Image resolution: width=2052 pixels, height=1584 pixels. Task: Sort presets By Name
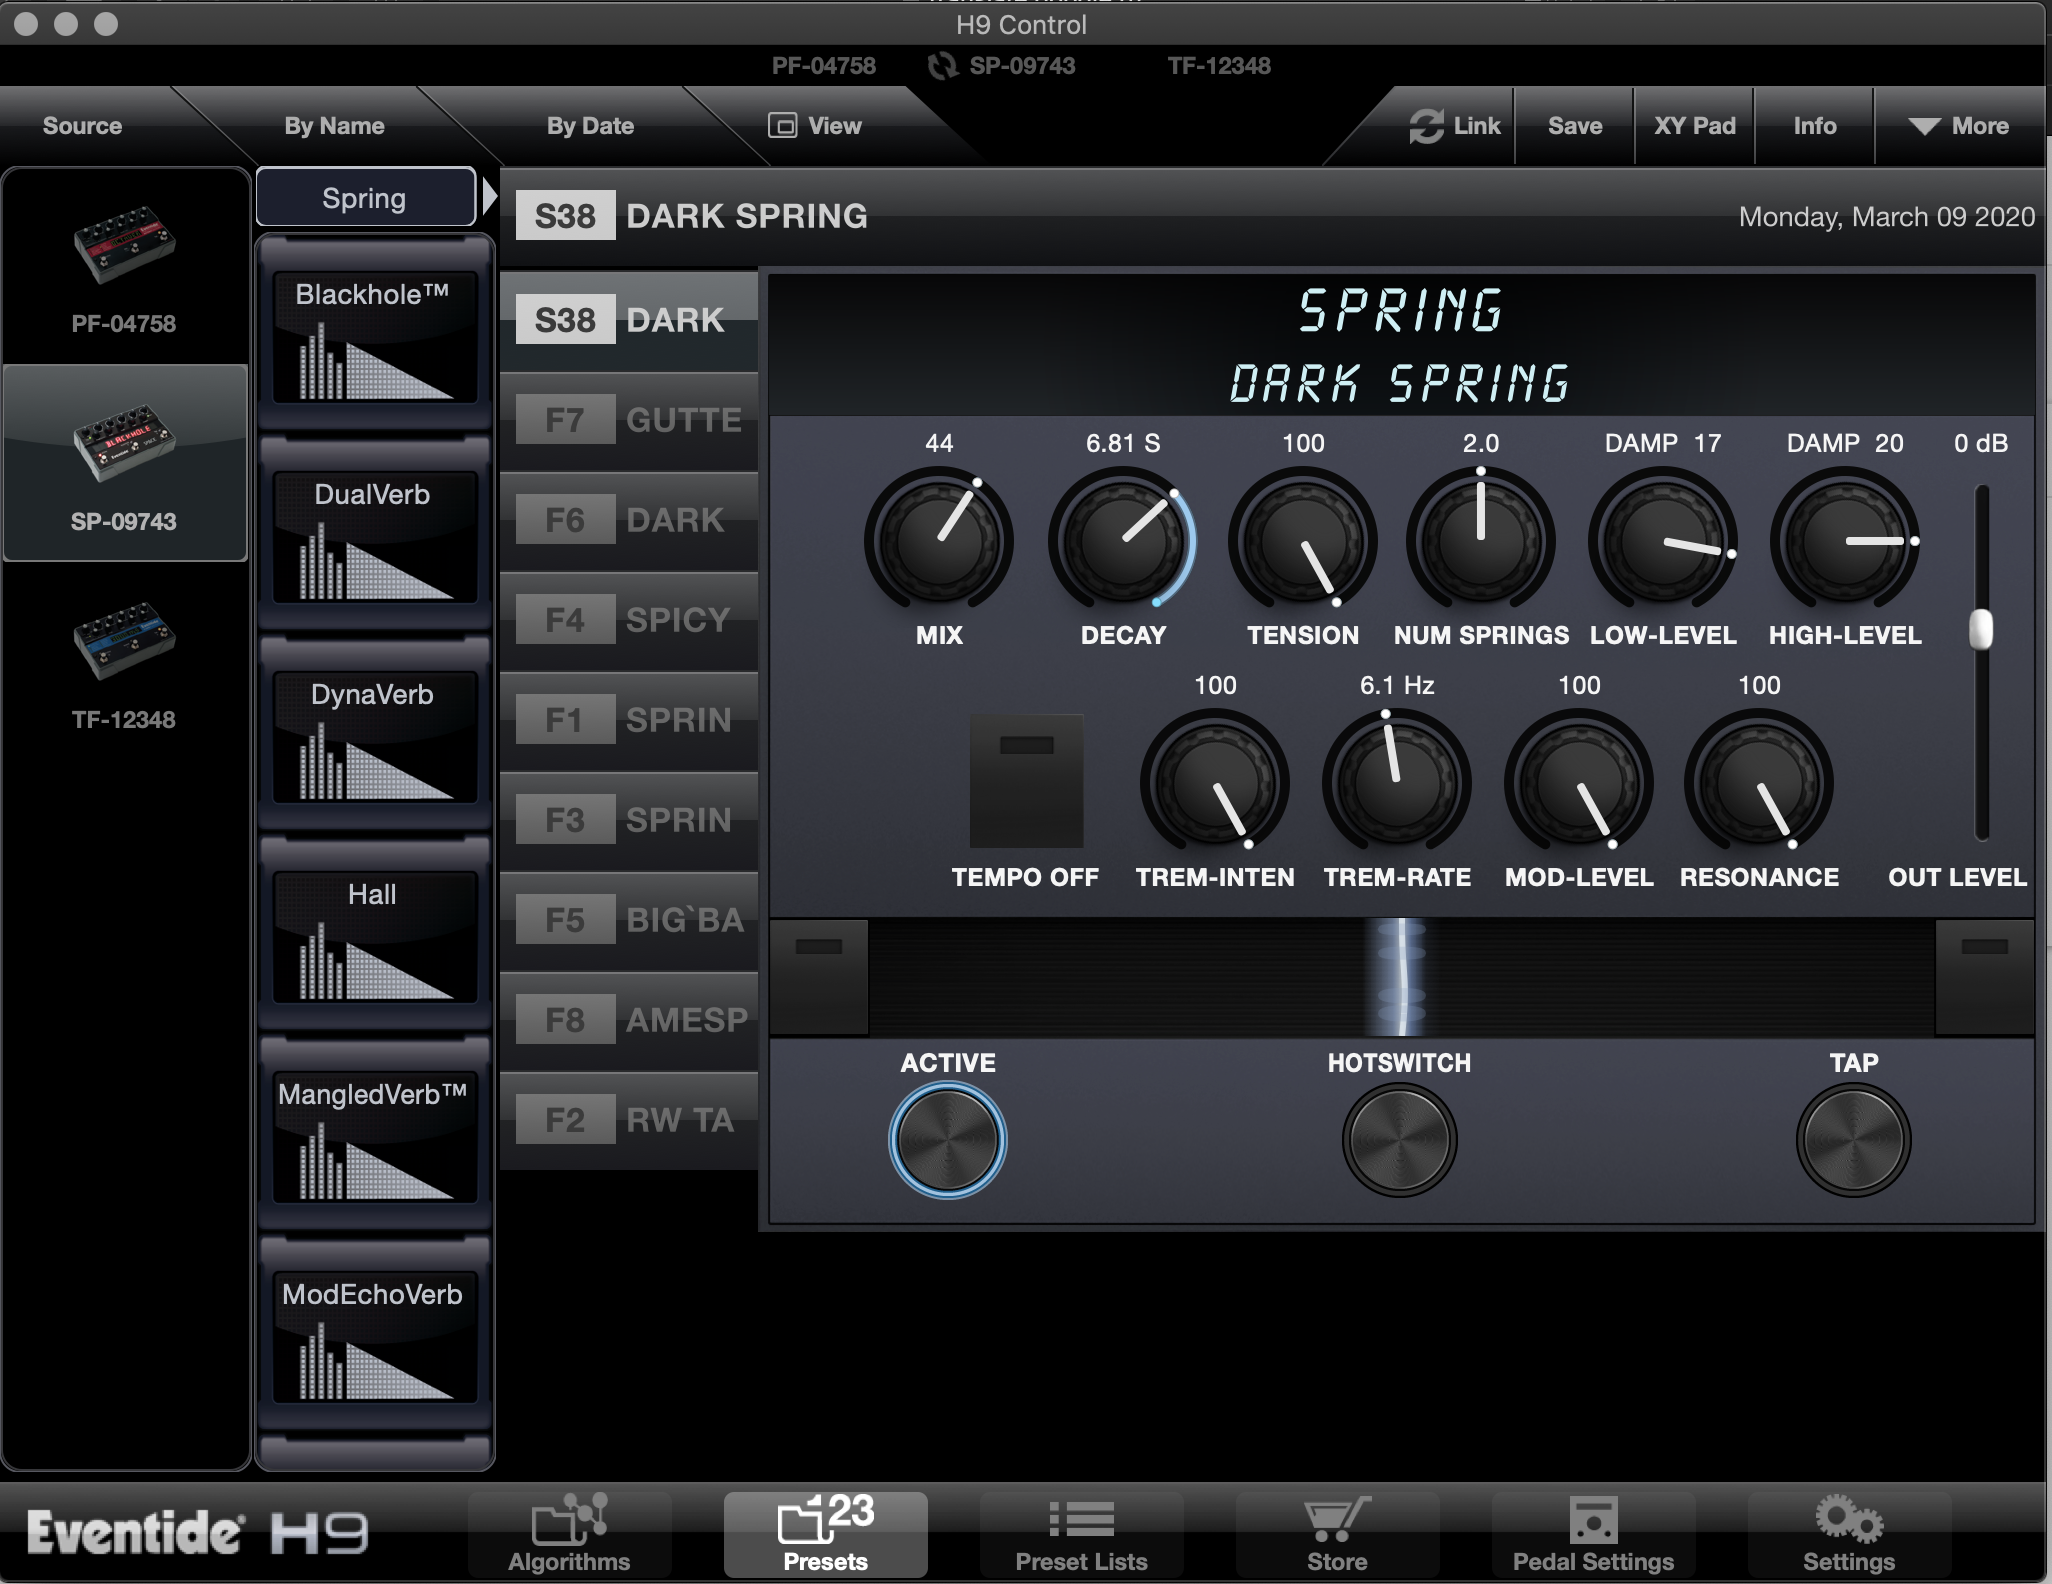pos(334,126)
